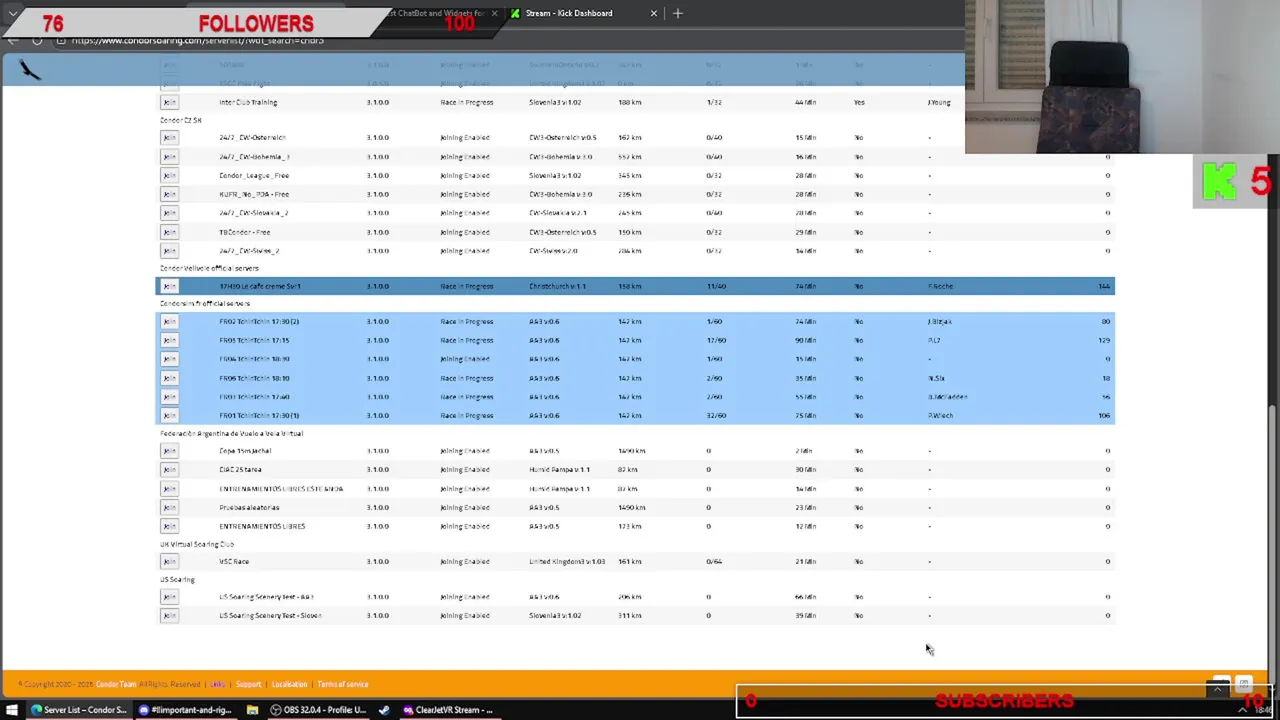Viewport: 1280px width, 720px height.
Task: Open the Support footer link
Action: tap(248, 684)
